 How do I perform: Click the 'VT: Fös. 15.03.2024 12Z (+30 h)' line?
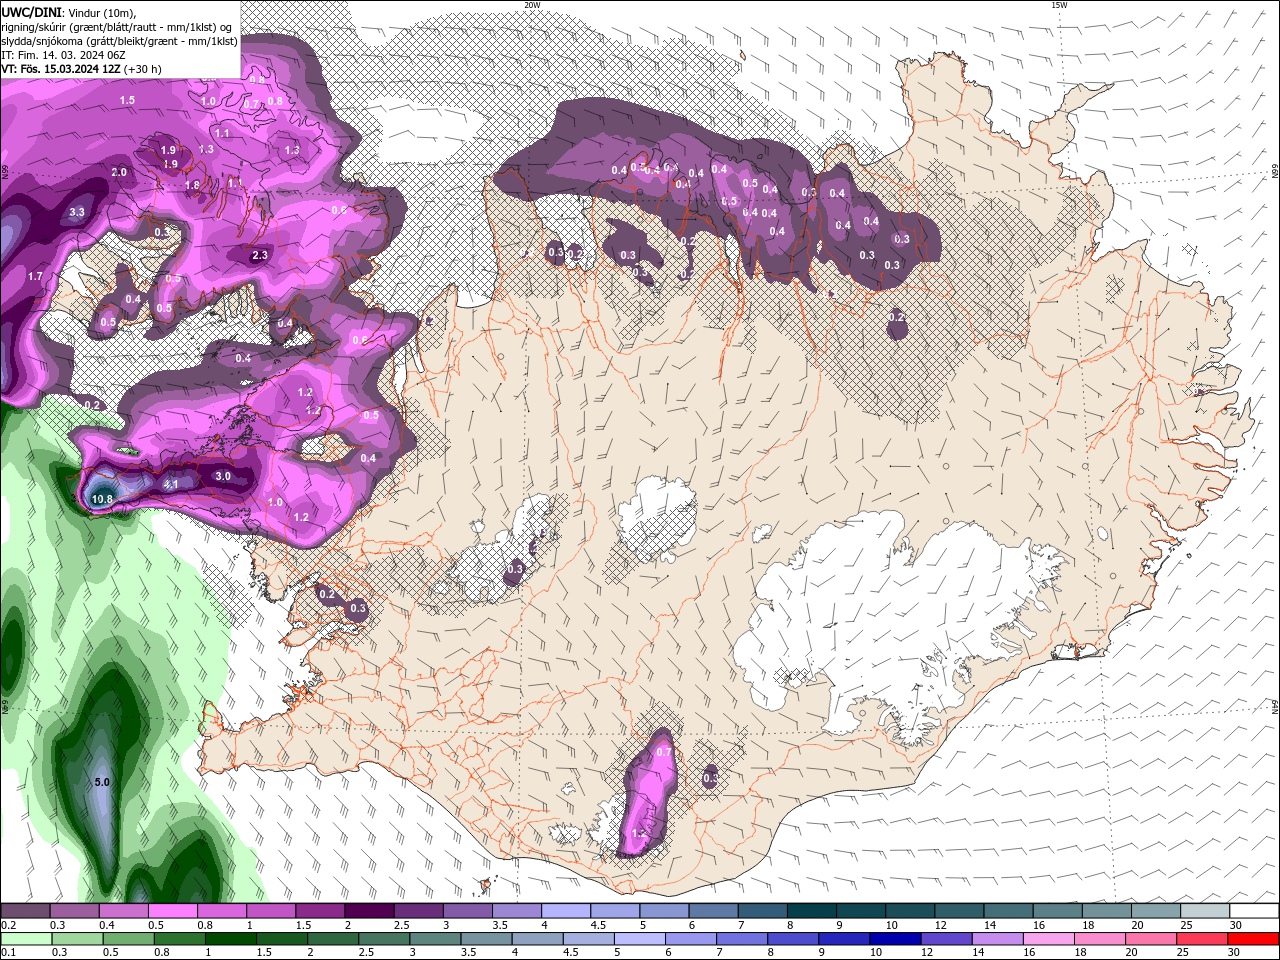(x=82, y=69)
